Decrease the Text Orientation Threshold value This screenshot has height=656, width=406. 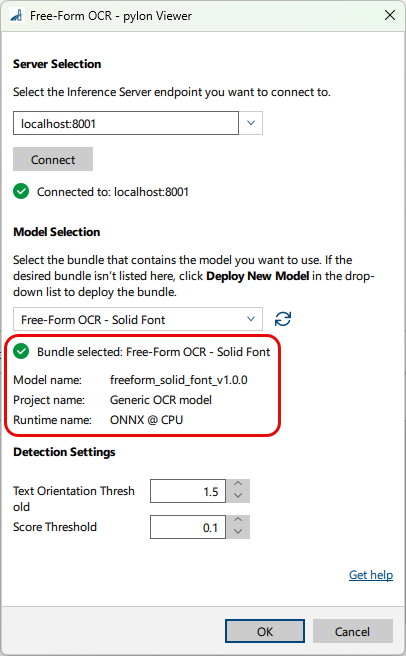pos(238,497)
